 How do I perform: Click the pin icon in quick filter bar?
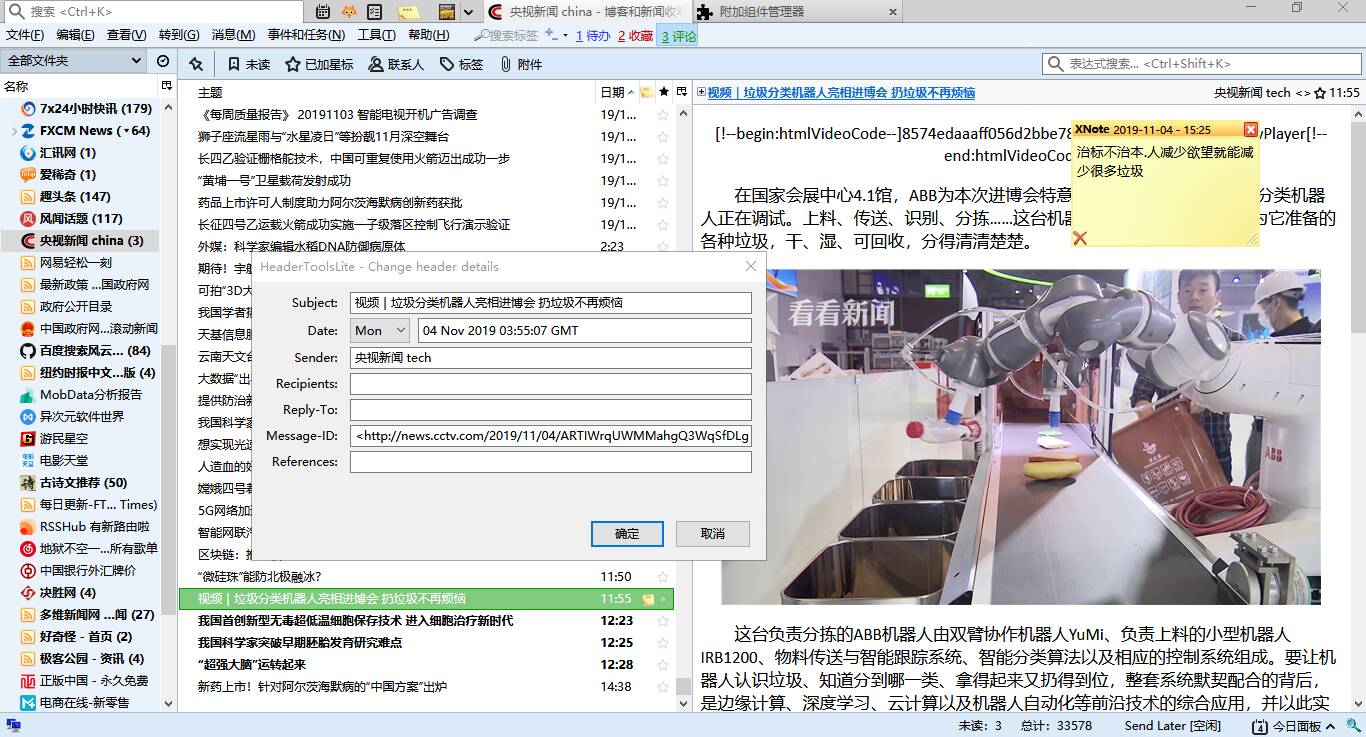point(196,64)
